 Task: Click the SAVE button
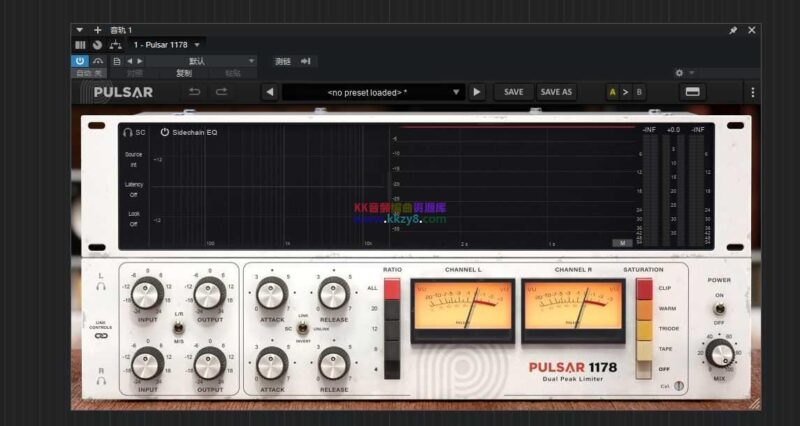pos(514,92)
